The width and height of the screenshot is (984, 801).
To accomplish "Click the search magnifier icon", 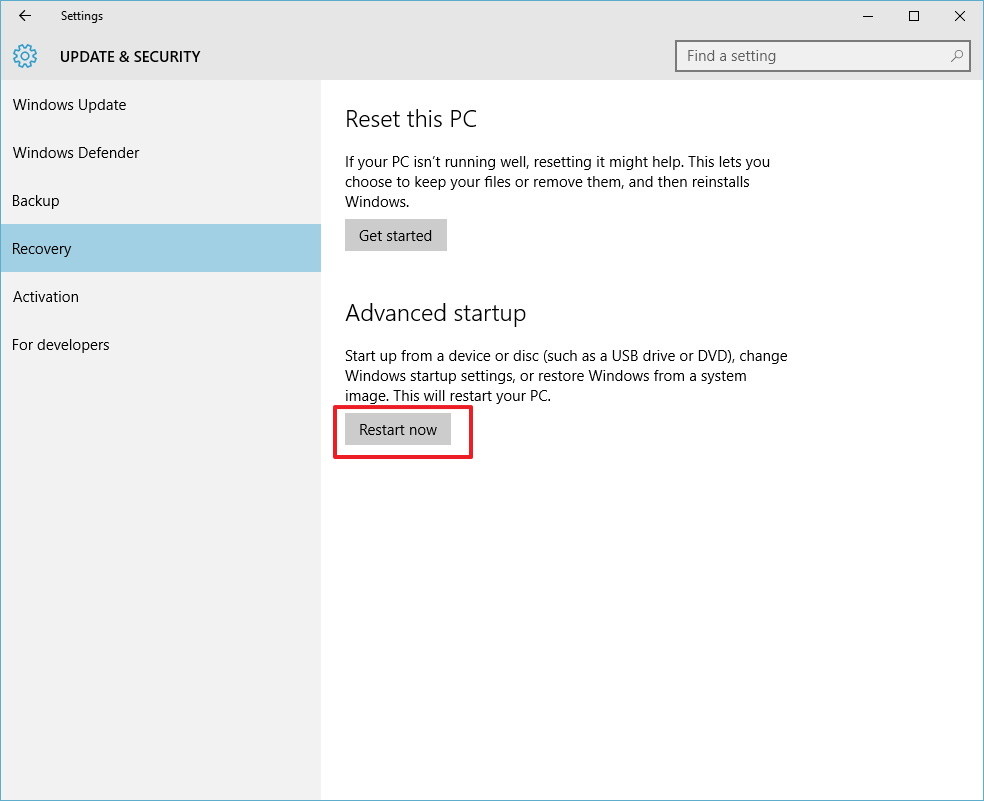I will tap(955, 56).
